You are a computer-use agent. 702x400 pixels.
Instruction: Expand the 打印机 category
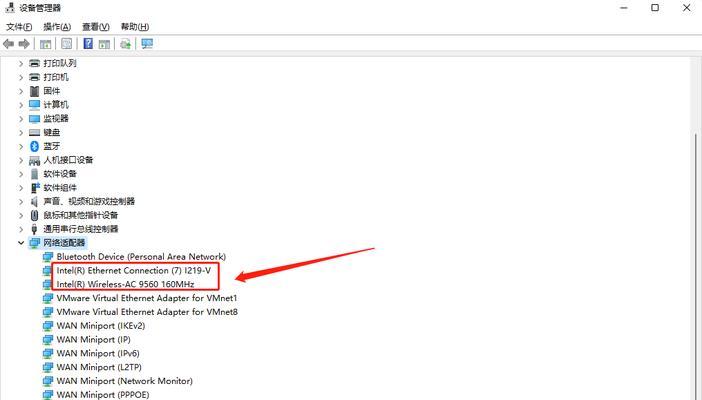[21, 77]
